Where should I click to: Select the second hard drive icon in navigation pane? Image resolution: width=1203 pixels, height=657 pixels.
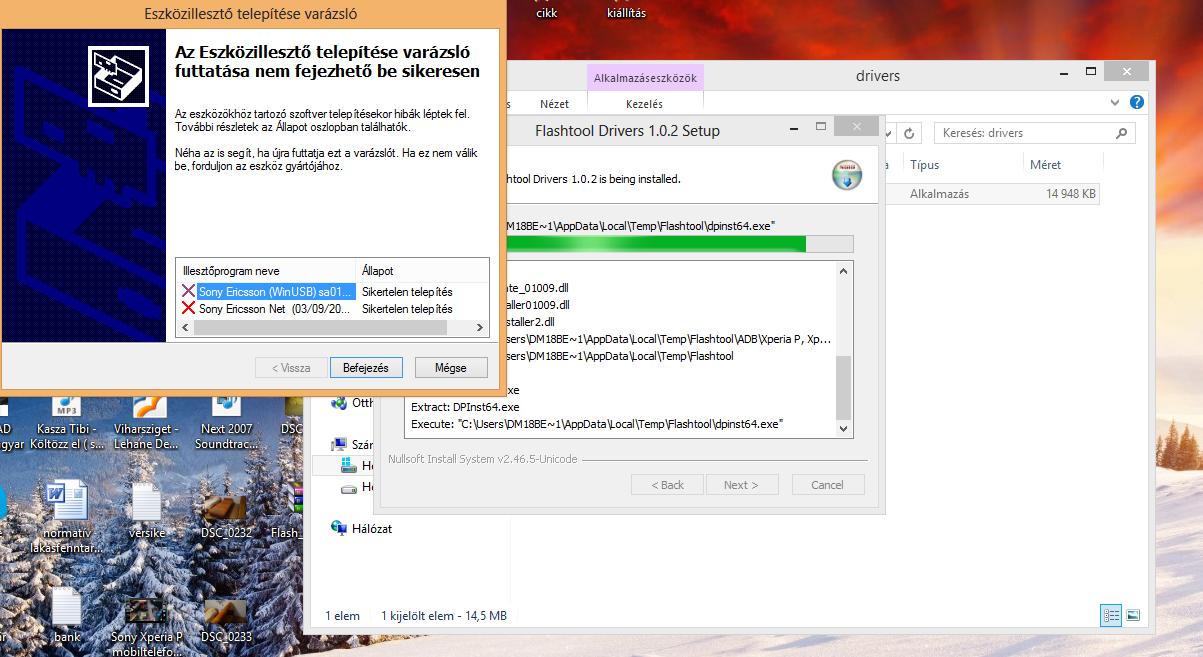pyautogui.click(x=349, y=488)
